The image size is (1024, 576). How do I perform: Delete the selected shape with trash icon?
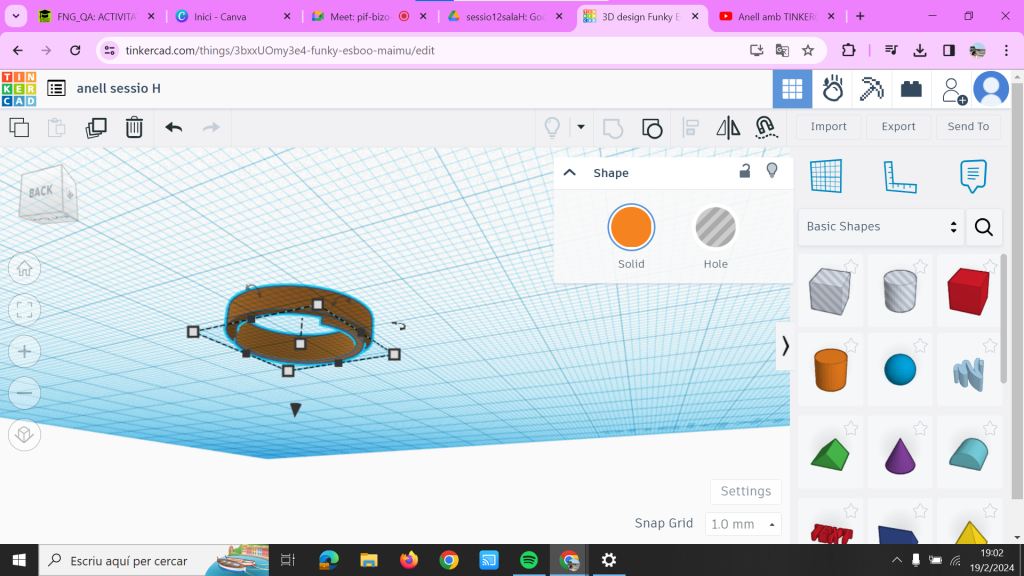tap(134, 127)
